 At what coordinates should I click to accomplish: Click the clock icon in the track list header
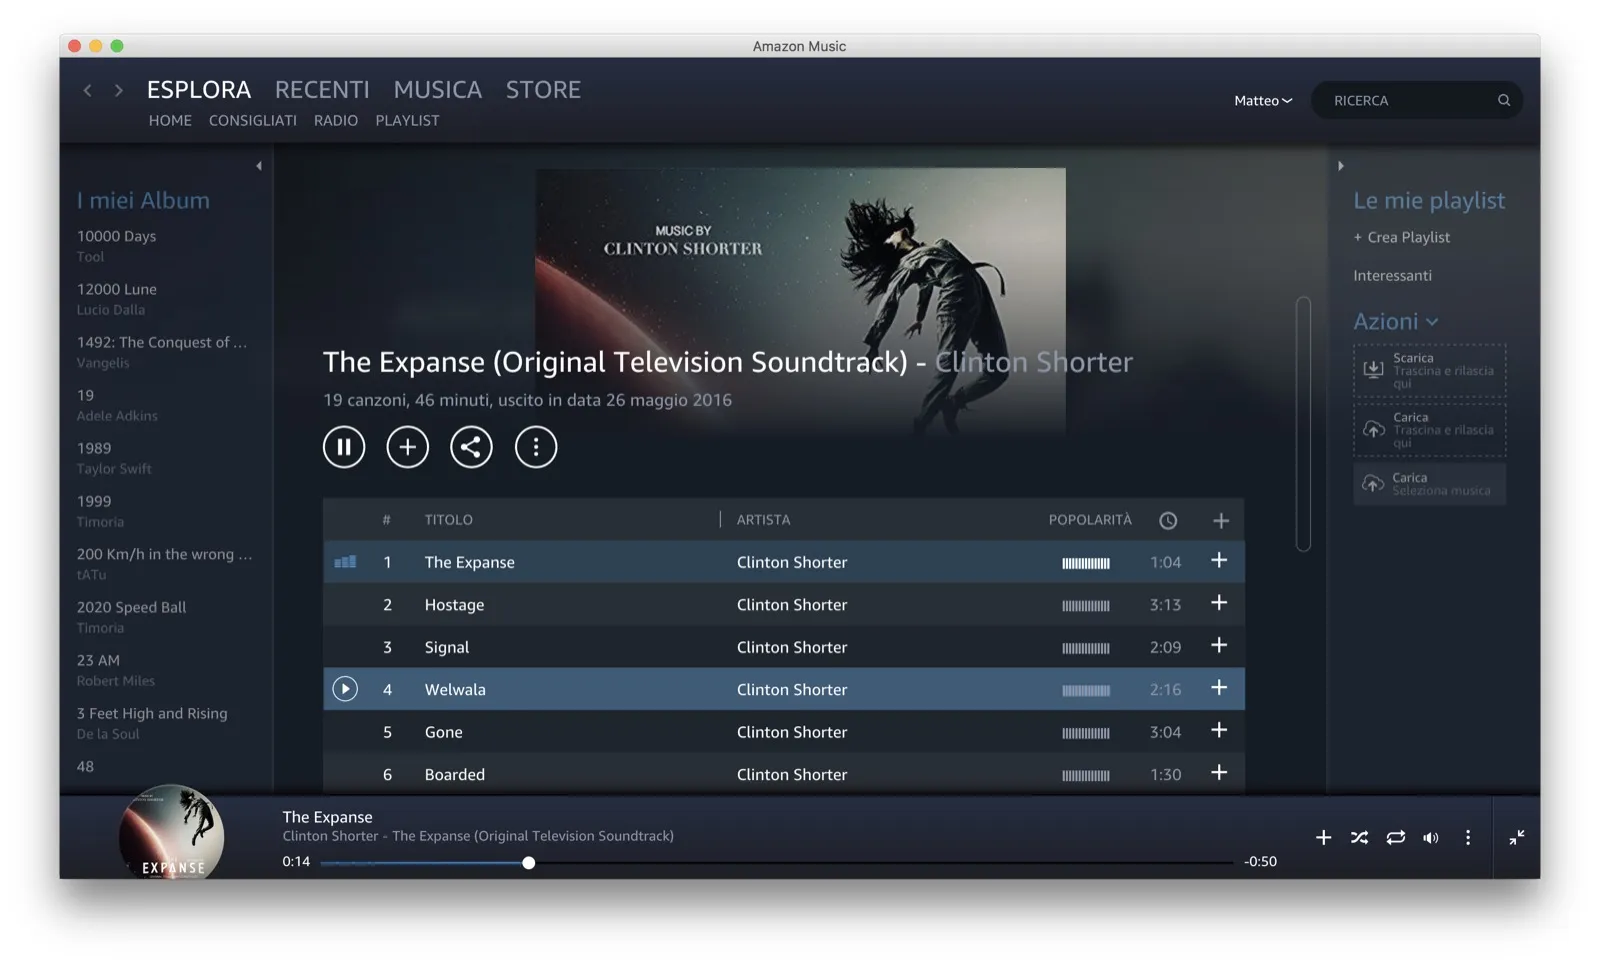pos(1168,520)
